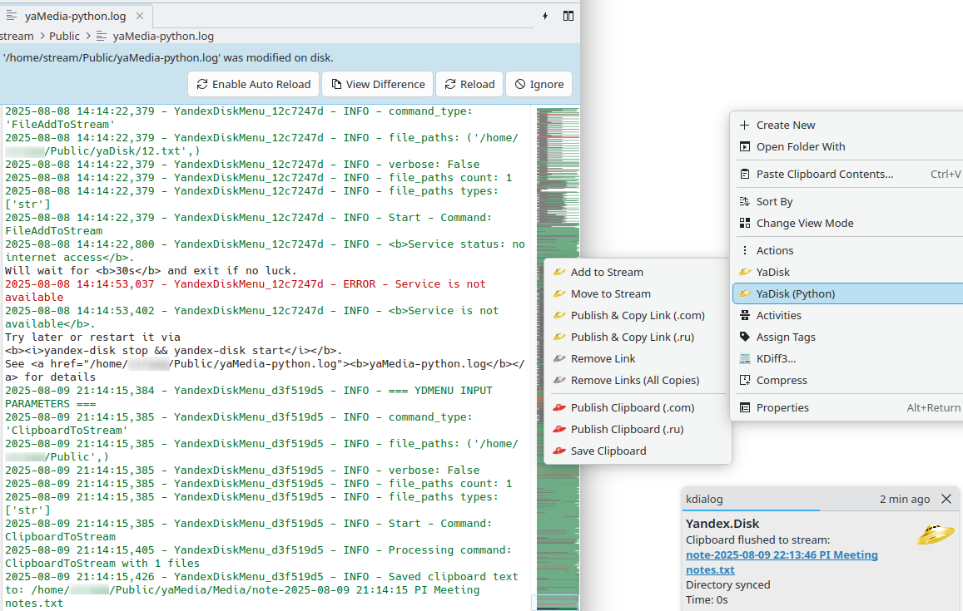The image size is (963, 611).
Task: Close the kdialog notification
Action: [946, 499]
